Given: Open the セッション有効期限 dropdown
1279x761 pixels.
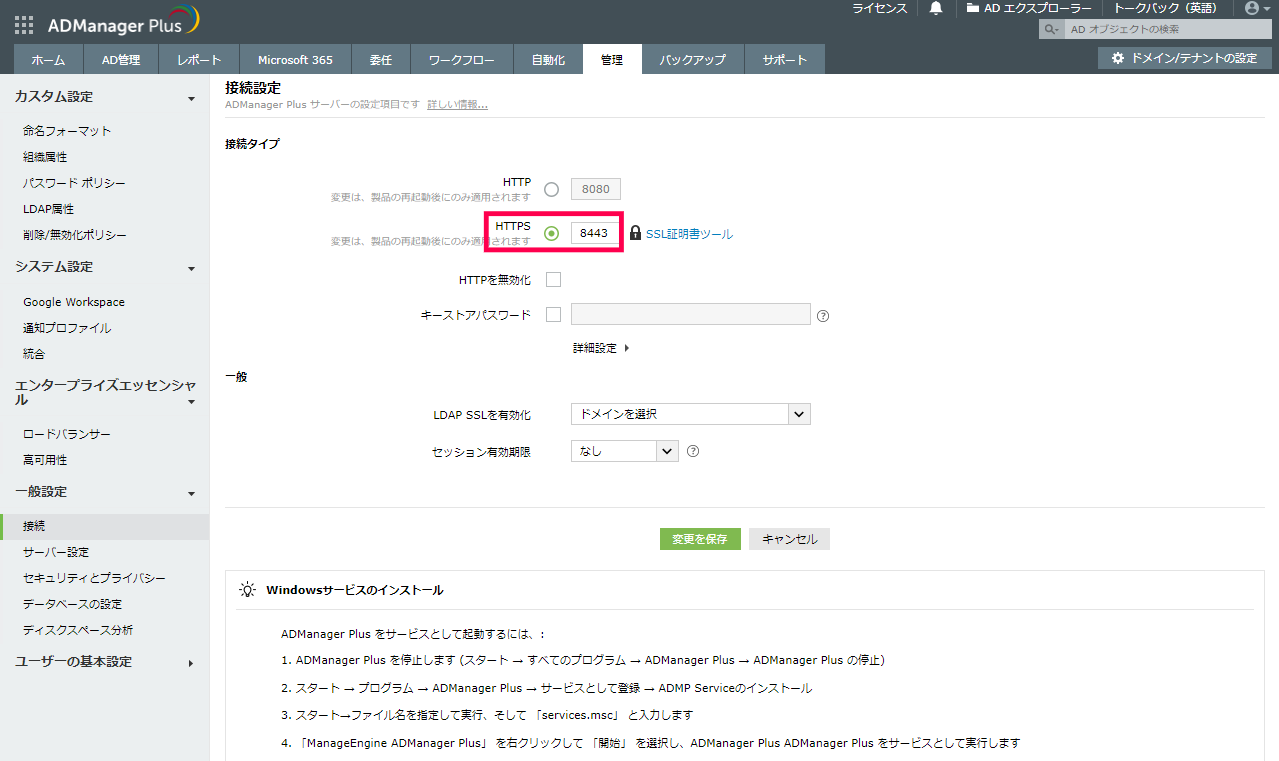Looking at the screenshot, I should pos(624,451).
